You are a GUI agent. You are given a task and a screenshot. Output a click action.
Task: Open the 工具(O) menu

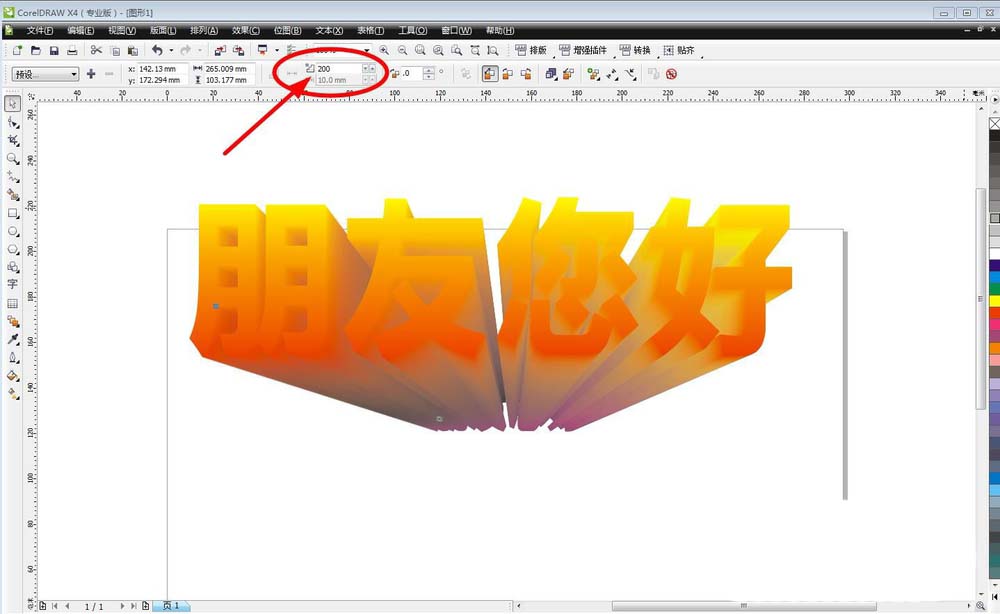tap(413, 31)
